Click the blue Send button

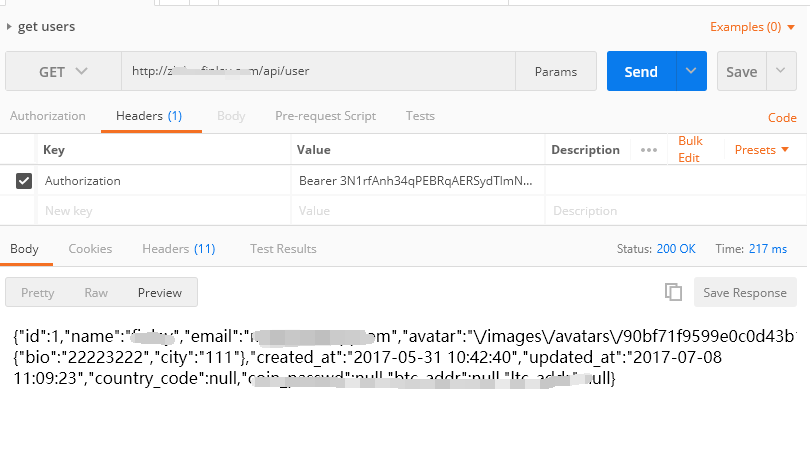(x=641, y=71)
